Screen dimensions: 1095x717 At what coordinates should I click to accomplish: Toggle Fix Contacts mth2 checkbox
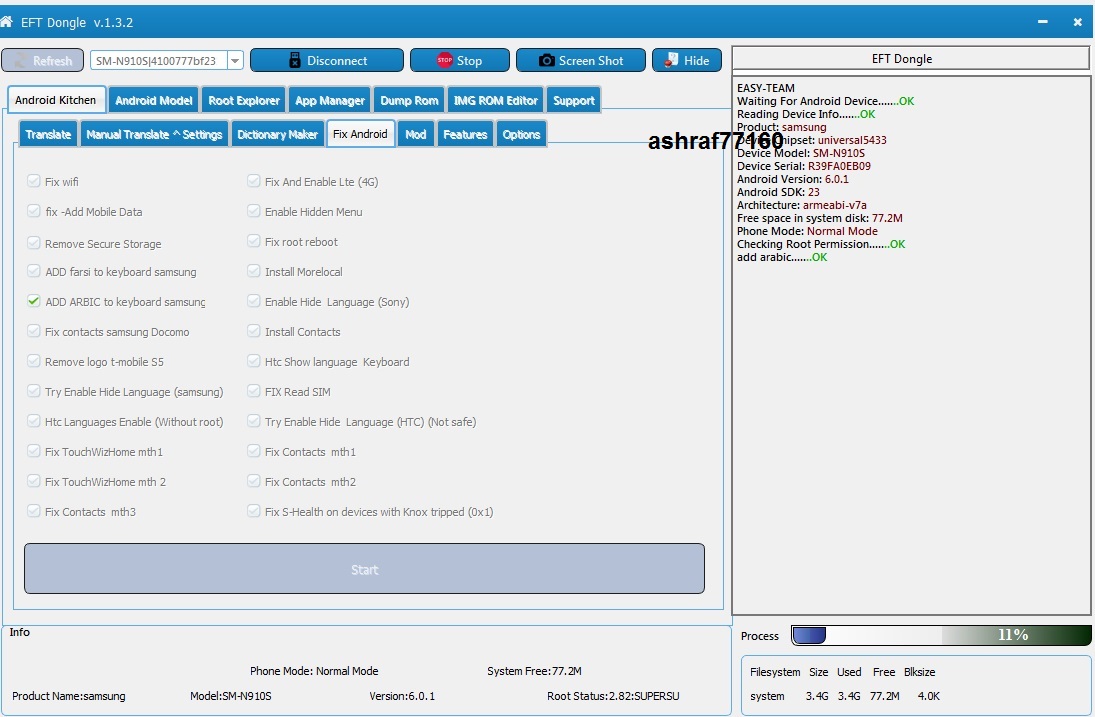[253, 481]
